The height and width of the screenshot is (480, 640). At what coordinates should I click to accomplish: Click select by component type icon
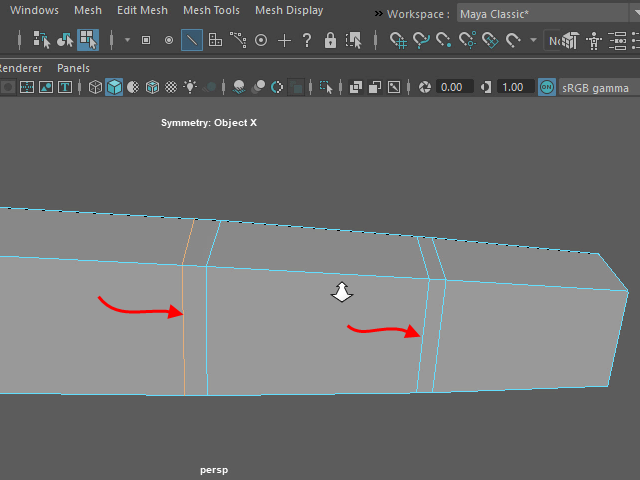pyautogui.click(x=88, y=40)
